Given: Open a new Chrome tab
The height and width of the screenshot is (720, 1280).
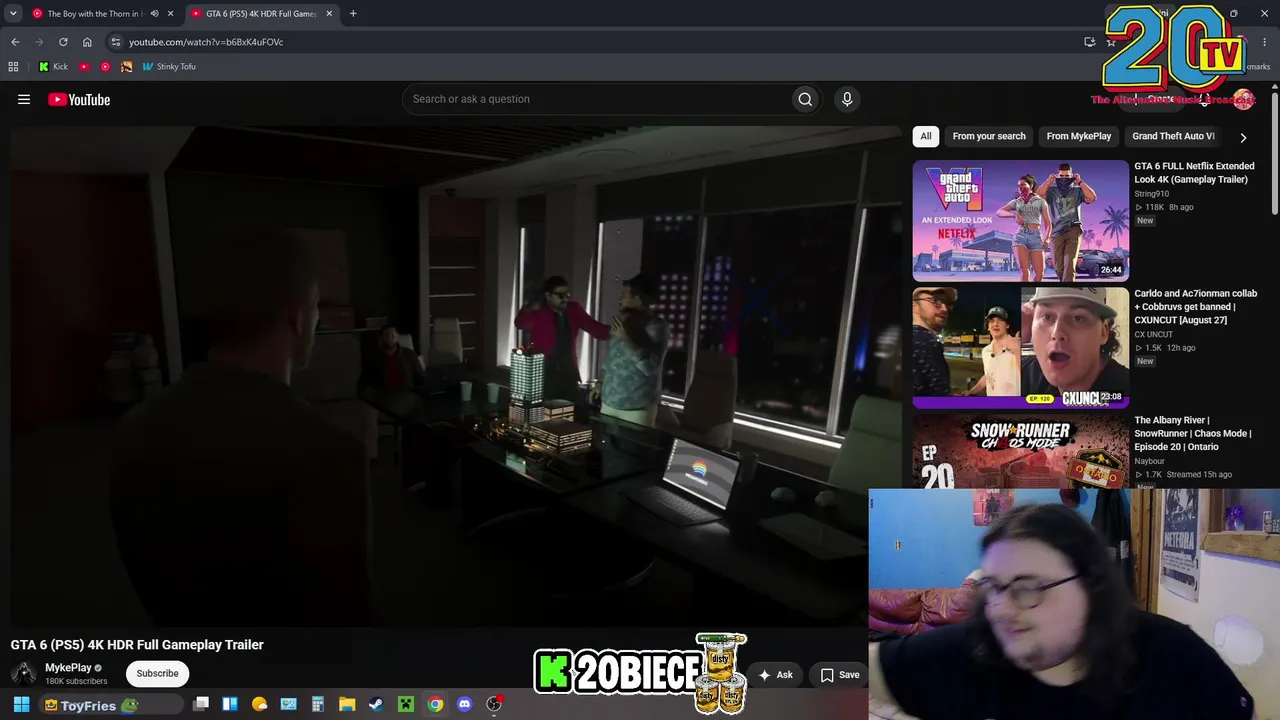Looking at the screenshot, I should coord(353,14).
